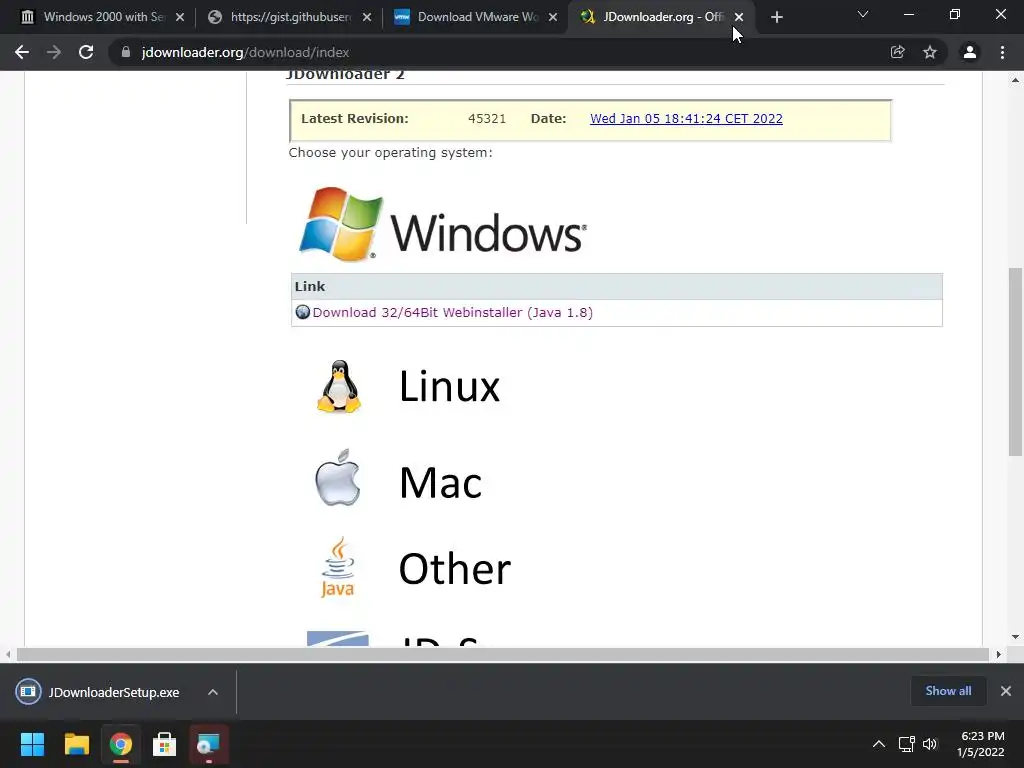Click the globe icon beside Webinstaller link
Screen dimensions: 1024x768
point(302,312)
